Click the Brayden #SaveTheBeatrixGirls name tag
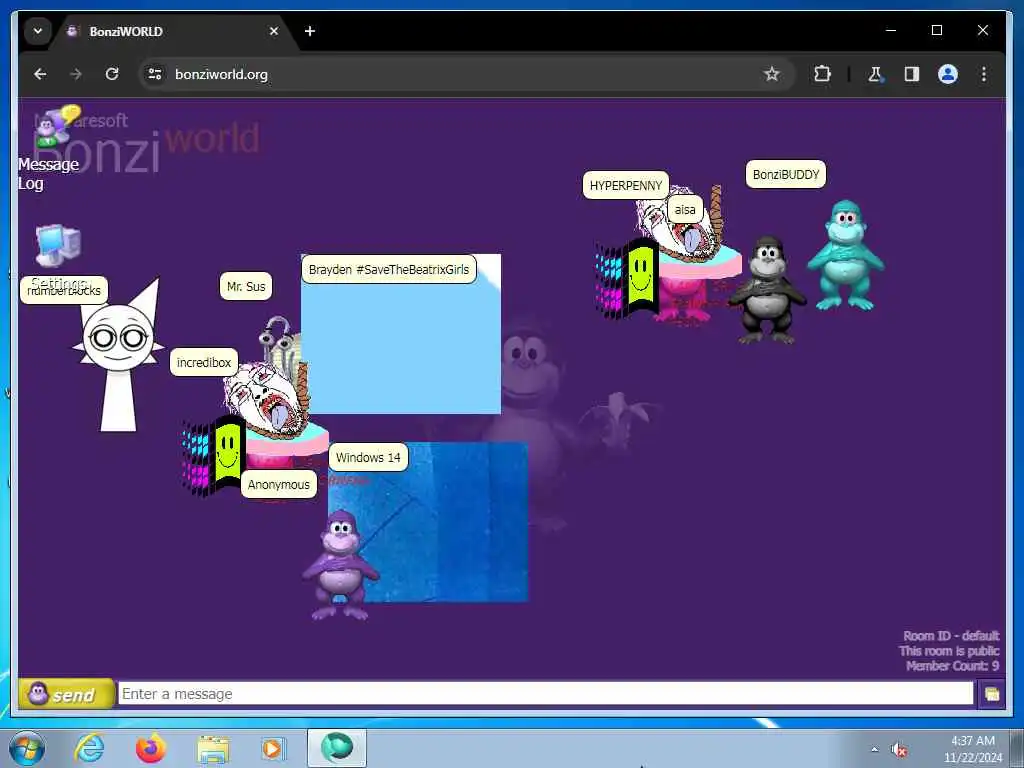This screenshot has width=1024, height=768. click(389, 269)
